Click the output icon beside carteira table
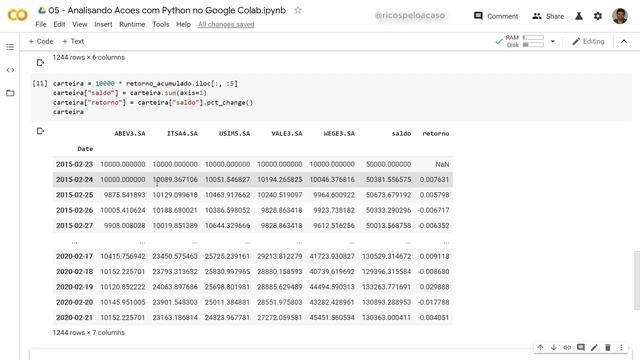The width and height of the screenshot is (640, 360). pyautogui.click(x=40, y=131)
